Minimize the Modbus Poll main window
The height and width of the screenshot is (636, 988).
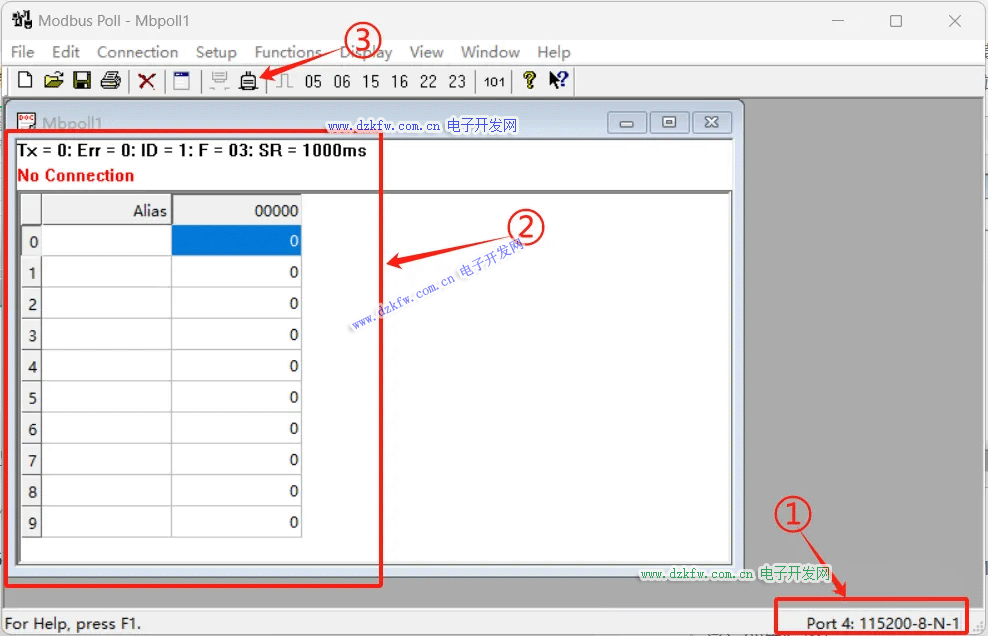coord(838,21)
